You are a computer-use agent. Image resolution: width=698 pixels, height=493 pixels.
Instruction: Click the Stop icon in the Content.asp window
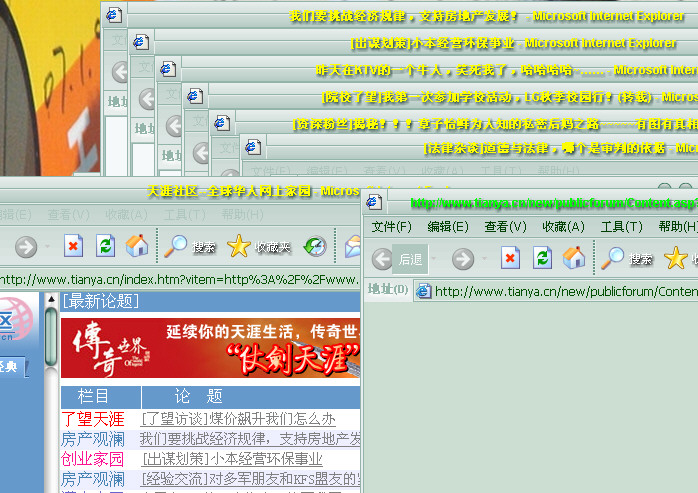[510, 258]
